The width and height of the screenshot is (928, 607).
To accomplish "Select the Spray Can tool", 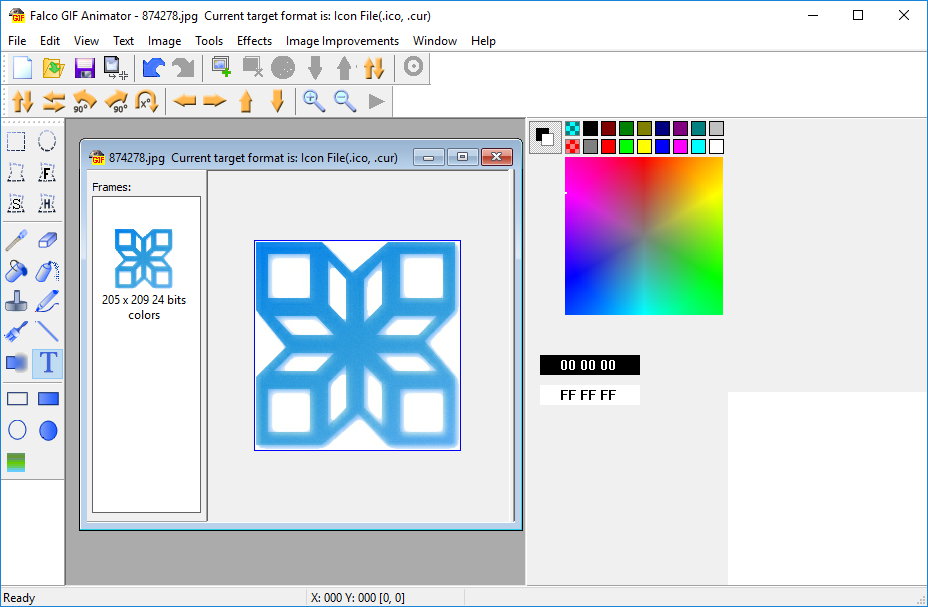I will coord(47,271).
